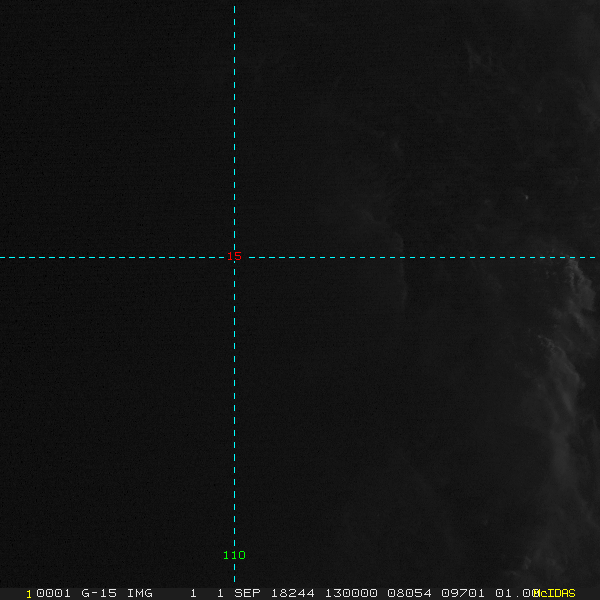Click the yellow 1 at far bottom left

(29, 593)
